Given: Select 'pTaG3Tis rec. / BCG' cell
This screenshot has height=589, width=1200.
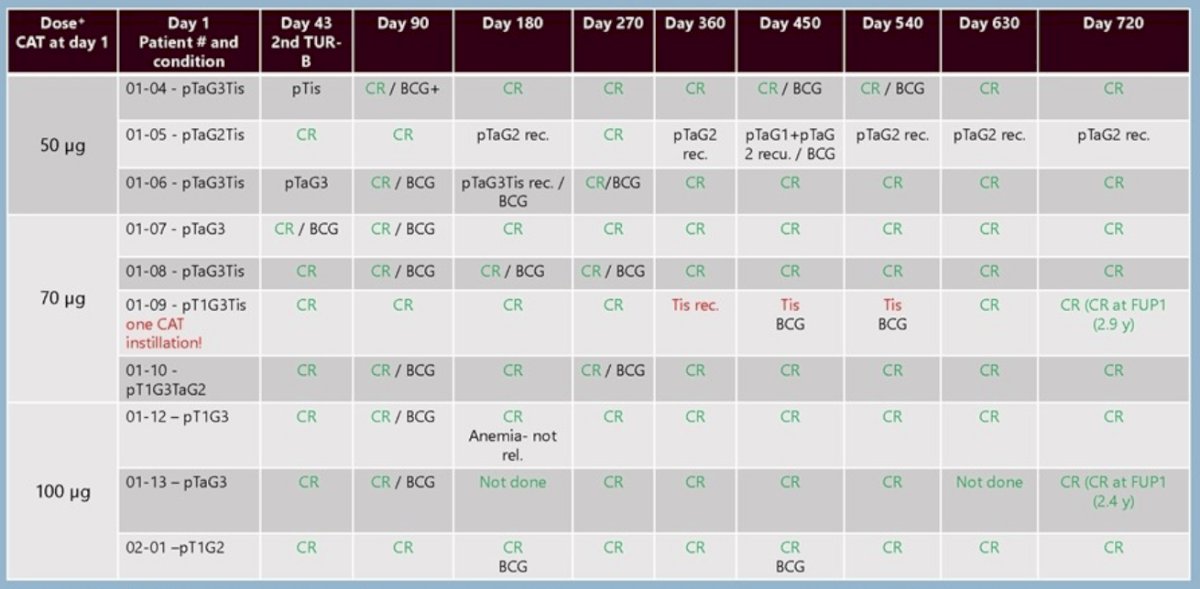Looking at the screenshot, I should pos(513,192).
